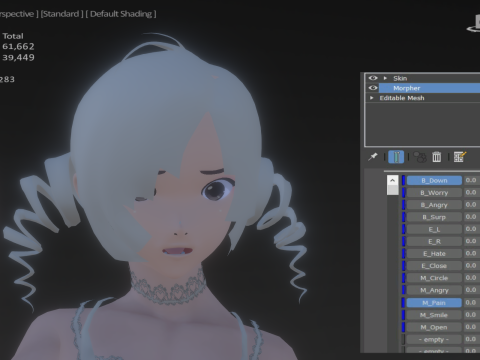Viewport: 480px width, 360px height.
Task: Click blue indicator beside E_Hate channel
Action: pyautogui.click(x=404, y=254)
